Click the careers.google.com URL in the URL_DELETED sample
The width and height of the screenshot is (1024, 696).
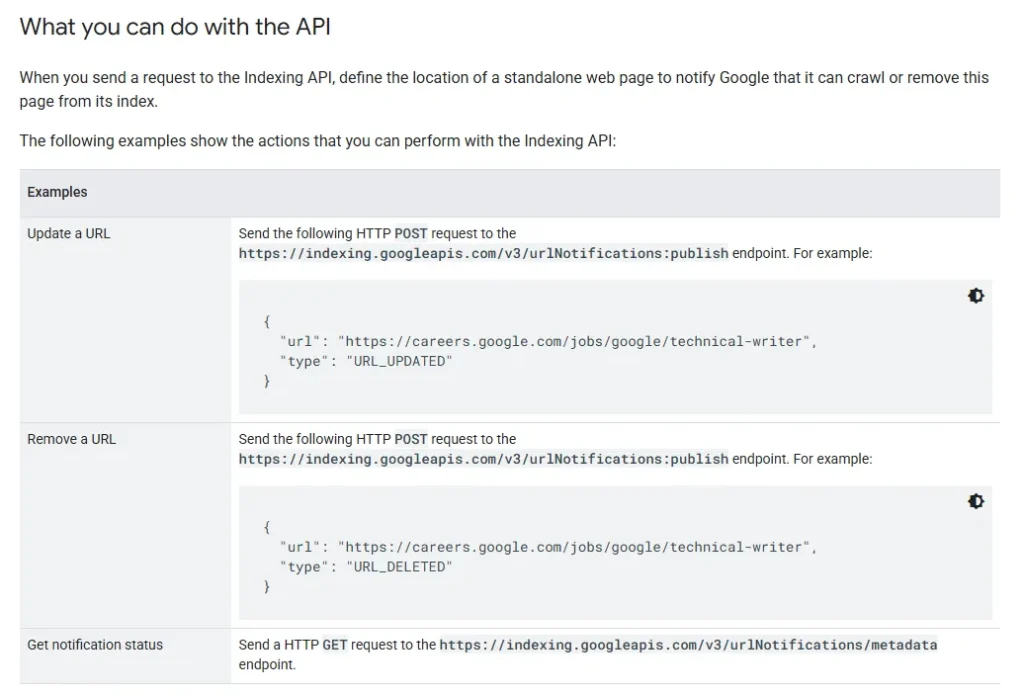[x=575, y=548]
